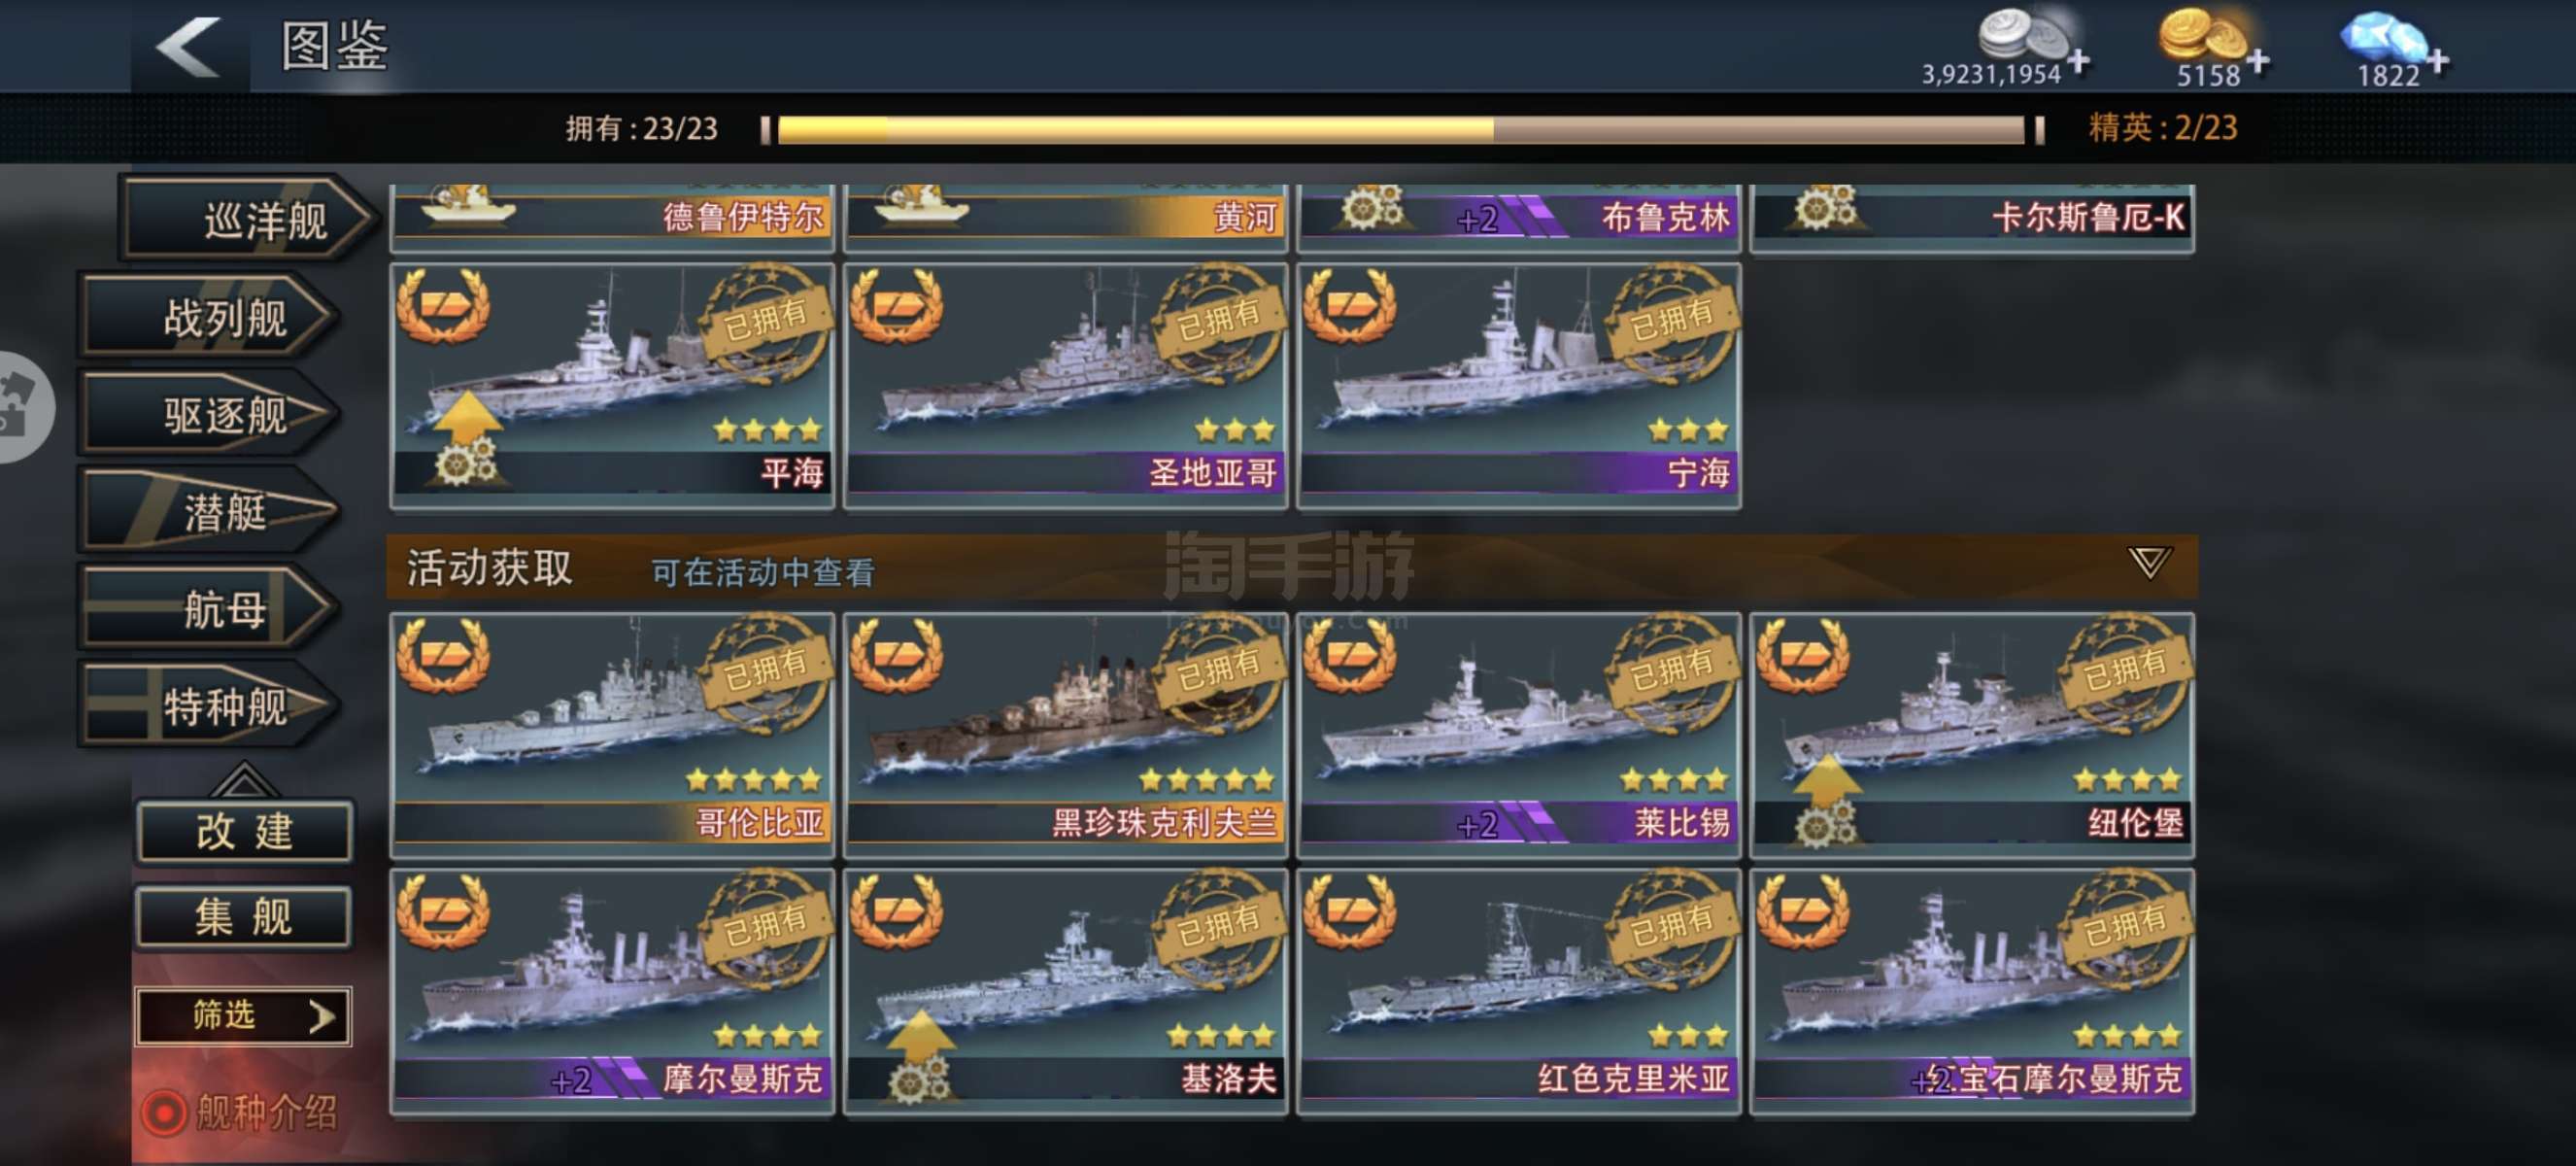The image size is (2576, 1166).
Task: Add blue diamonds with plus icon
Action: click(x=2438, y=62)
